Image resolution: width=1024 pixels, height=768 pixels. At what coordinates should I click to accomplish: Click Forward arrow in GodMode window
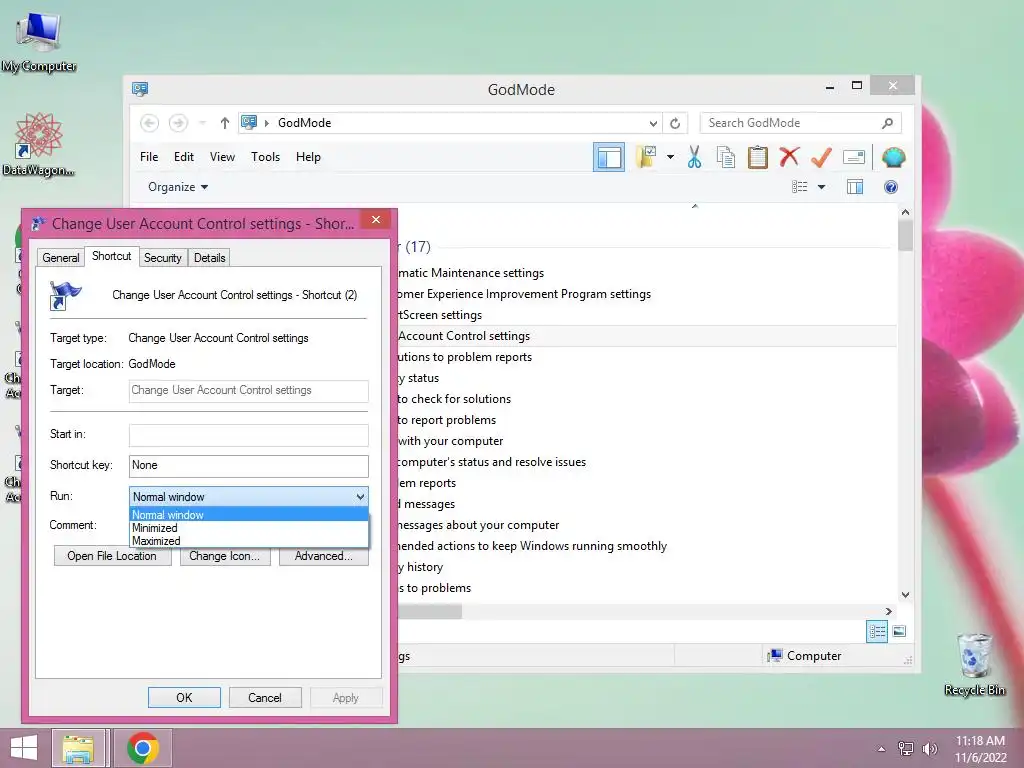tap(178, 123)
